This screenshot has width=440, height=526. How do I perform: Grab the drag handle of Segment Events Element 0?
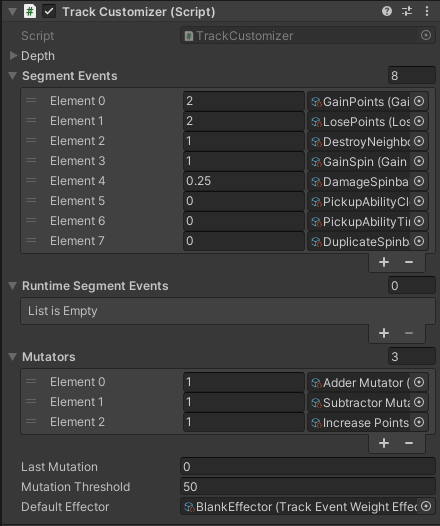[x=31, y=100]
